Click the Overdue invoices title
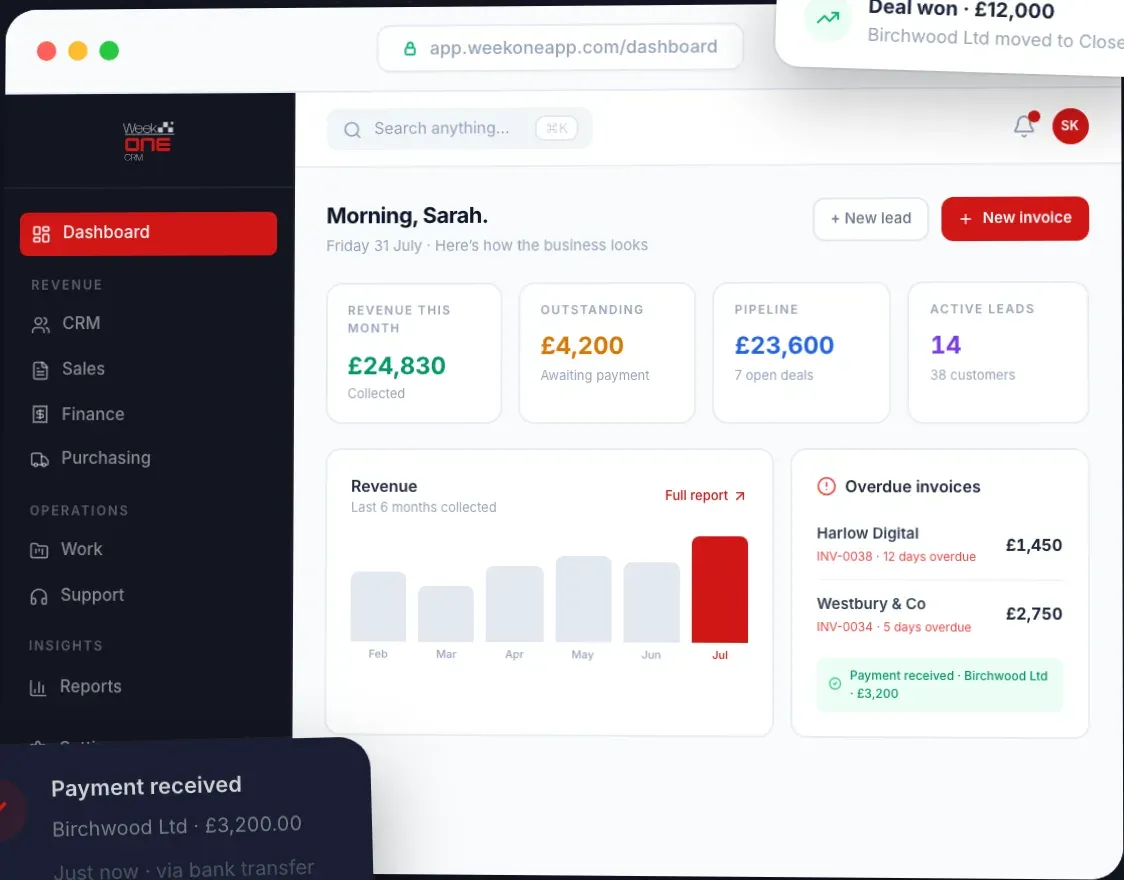 [x=913, y=487]
